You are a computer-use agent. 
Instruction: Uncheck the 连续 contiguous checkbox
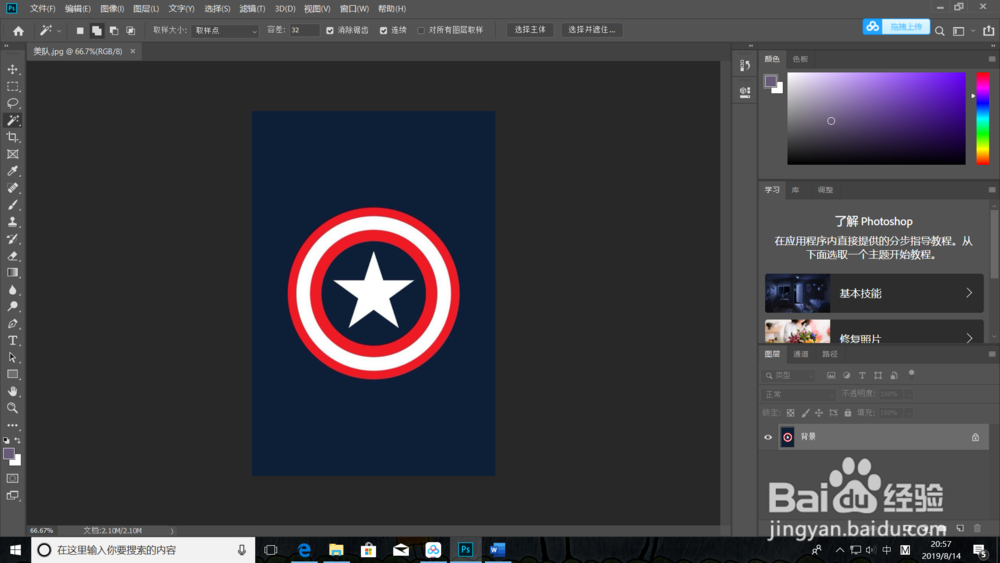[x=383, y=31]
